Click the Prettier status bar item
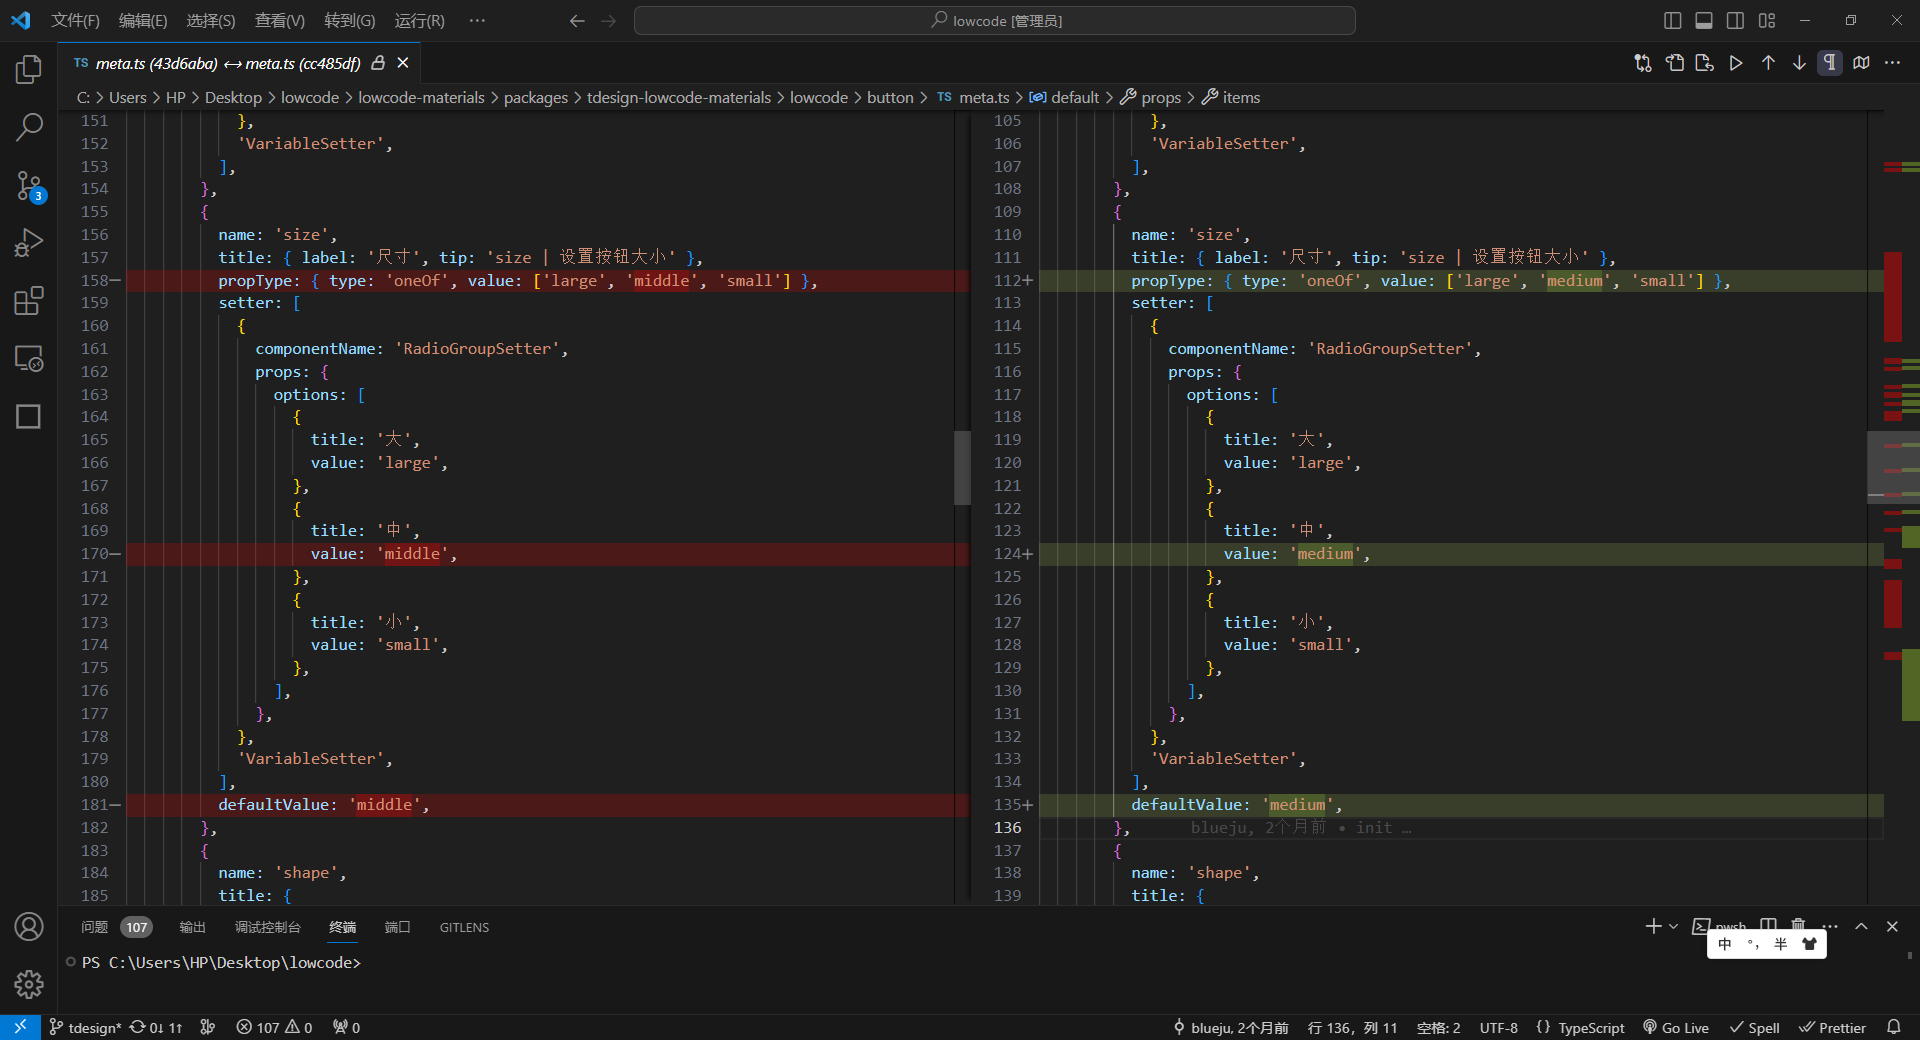The width and height of the screenshot is (1920, 1040). coord(1832,1027)
